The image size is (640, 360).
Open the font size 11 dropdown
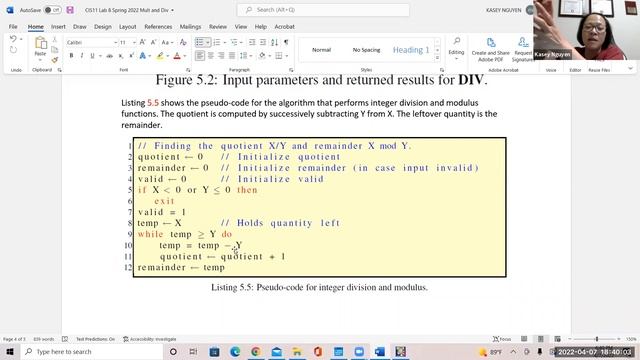coord(134,42)
